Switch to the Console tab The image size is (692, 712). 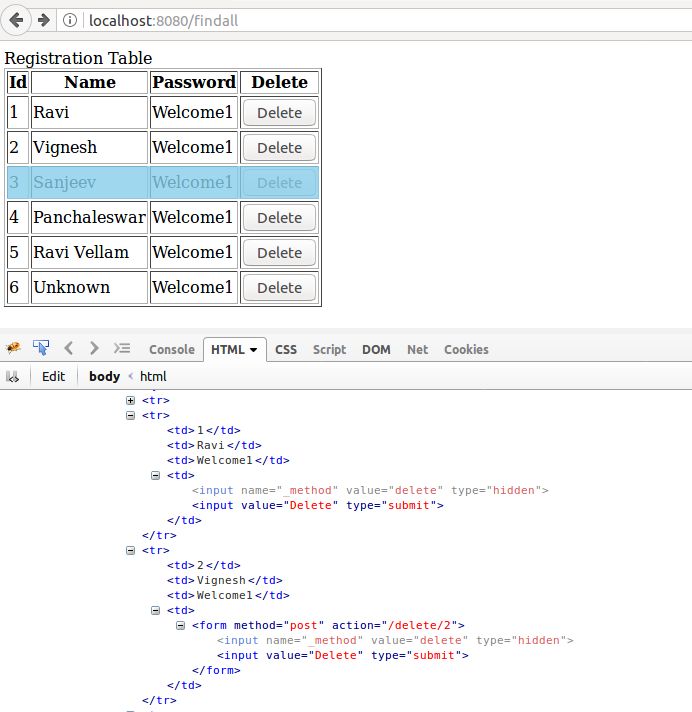click(x=172, y=349)
